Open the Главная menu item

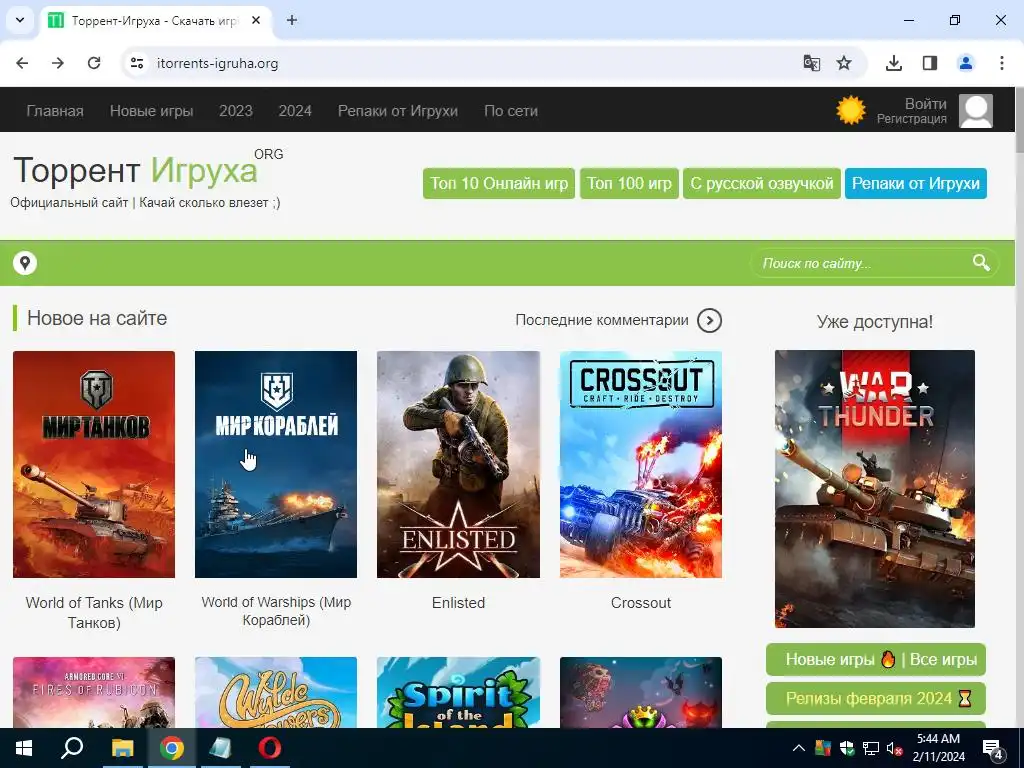coord(55,111)
